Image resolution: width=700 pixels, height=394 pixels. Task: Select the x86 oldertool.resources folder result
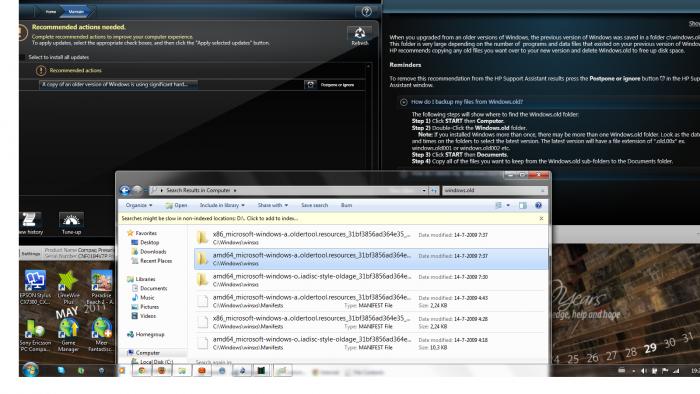point(371,238)
